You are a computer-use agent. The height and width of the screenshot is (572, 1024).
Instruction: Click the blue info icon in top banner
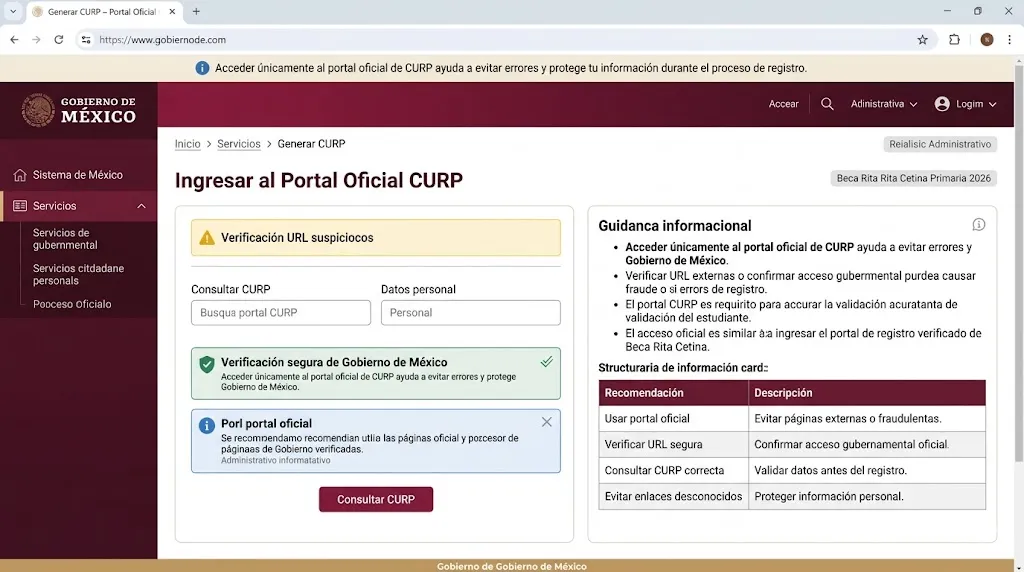[x=202, y=68]
